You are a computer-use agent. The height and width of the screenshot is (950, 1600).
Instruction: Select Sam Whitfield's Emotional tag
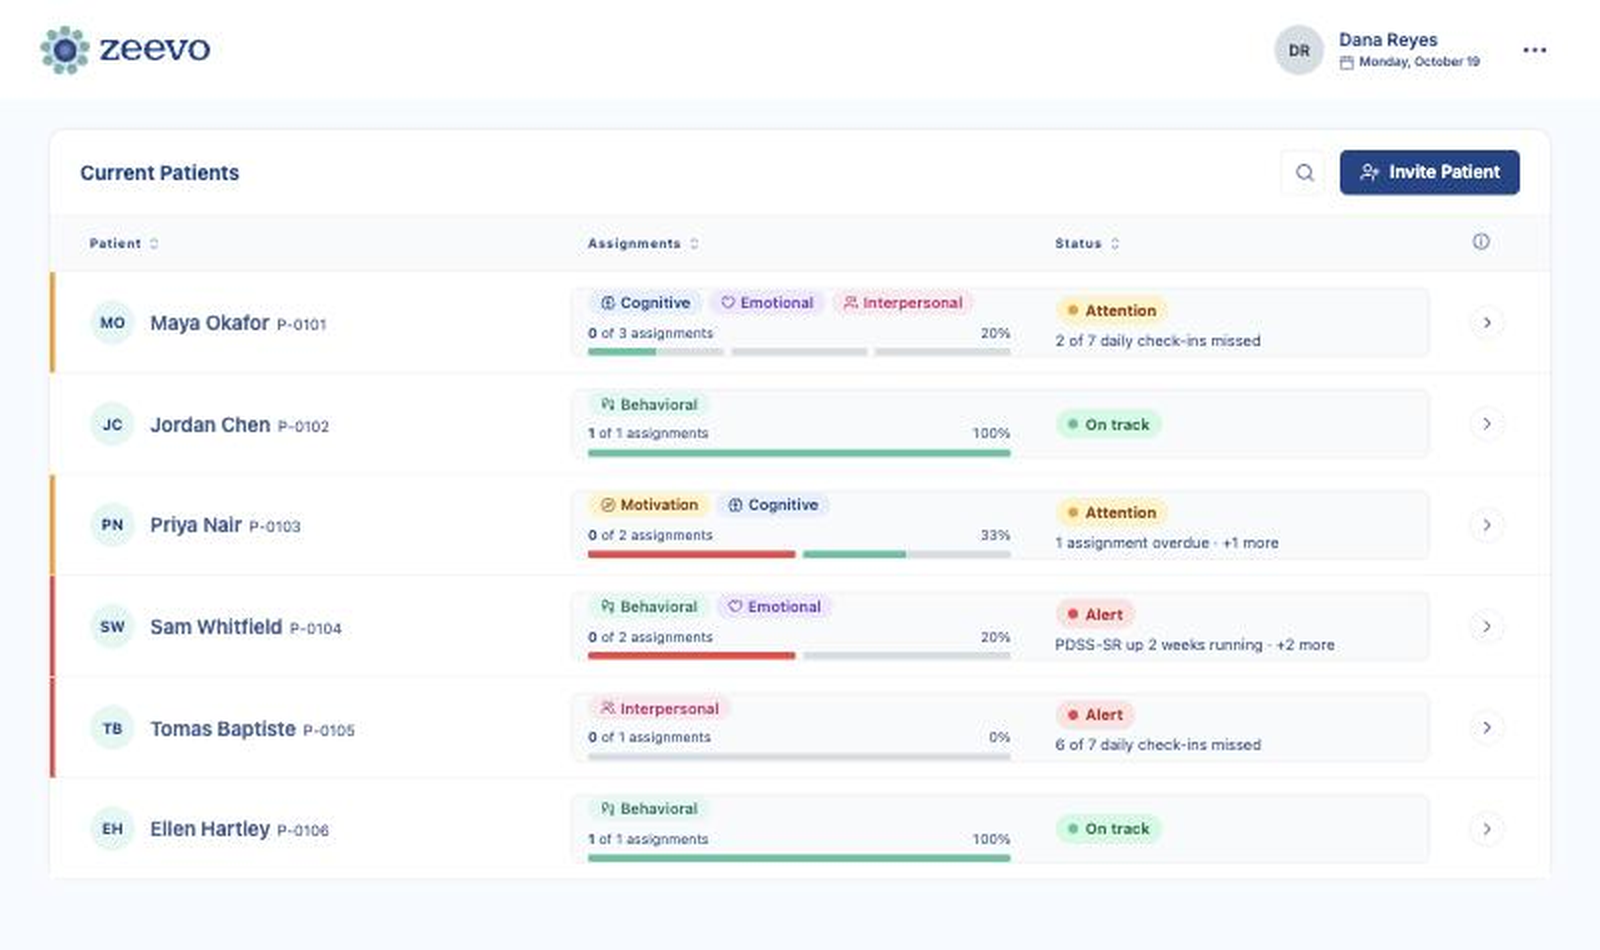775,607
